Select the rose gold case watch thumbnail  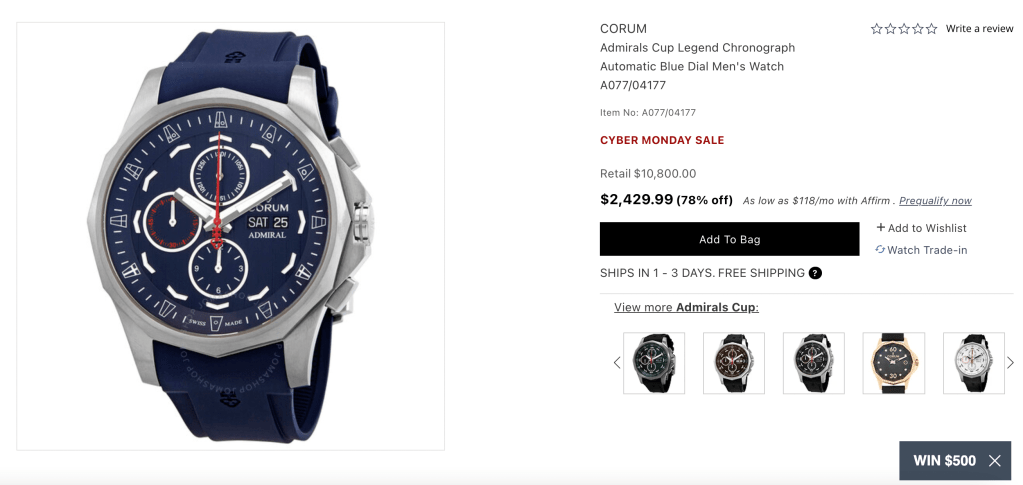tap(894, 363)
